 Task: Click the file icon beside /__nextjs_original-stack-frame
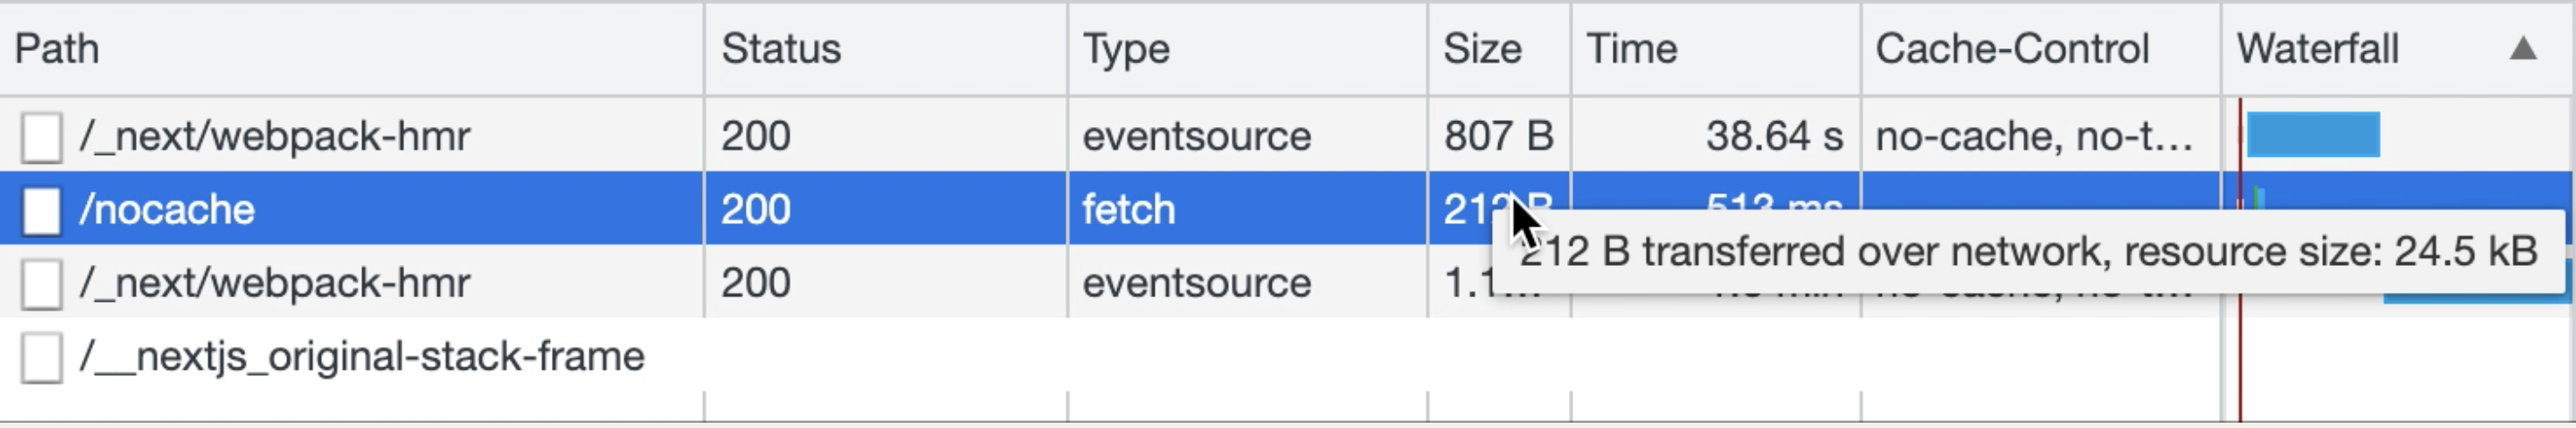[41, 357]
